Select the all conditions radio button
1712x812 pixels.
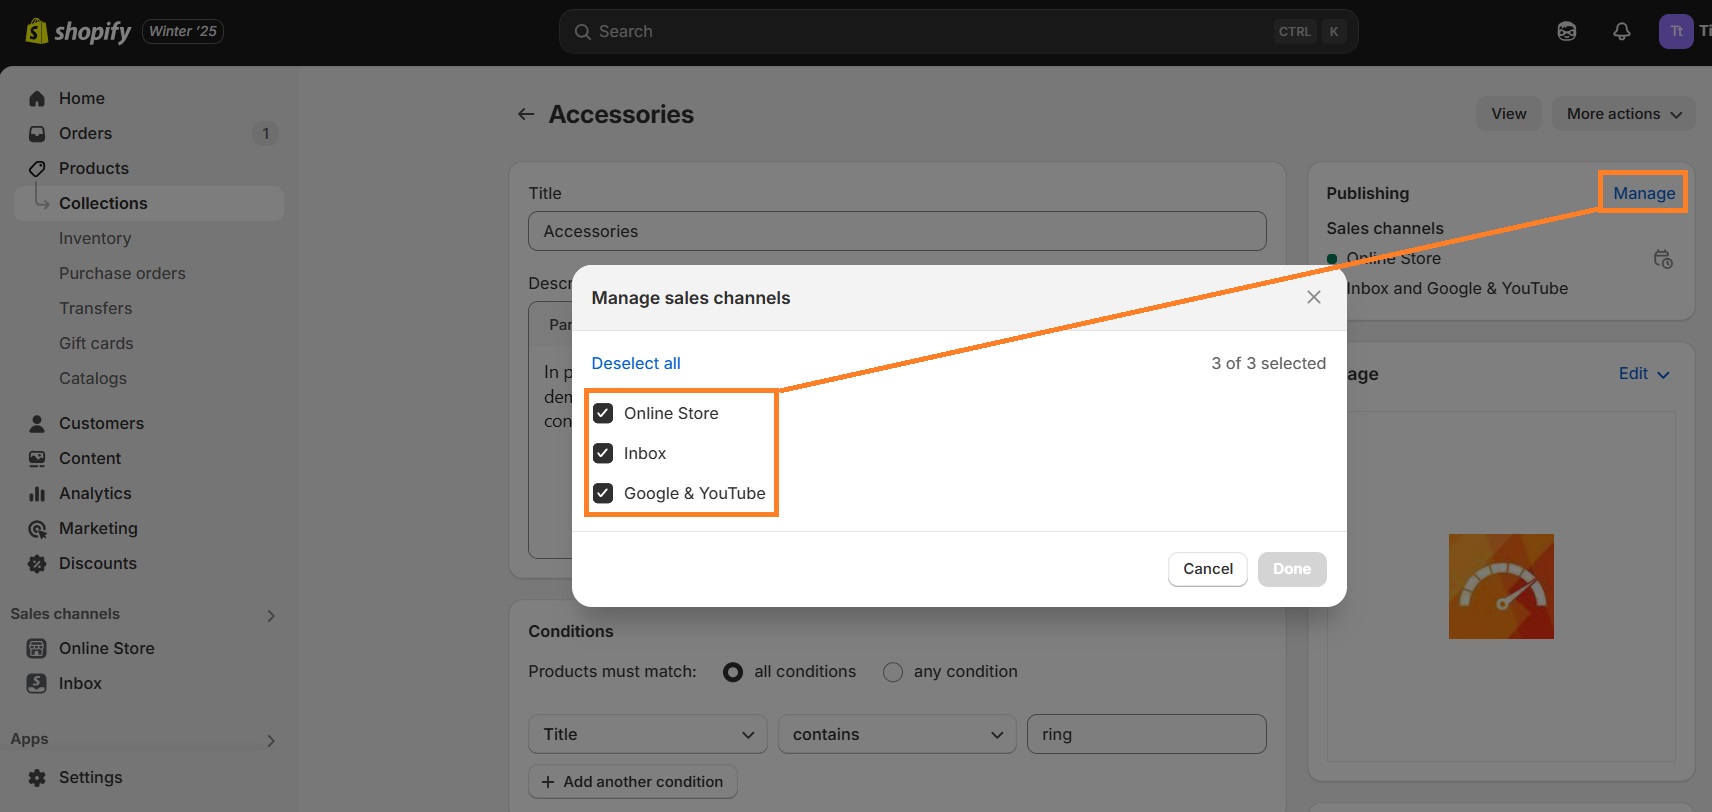[733, 672]
